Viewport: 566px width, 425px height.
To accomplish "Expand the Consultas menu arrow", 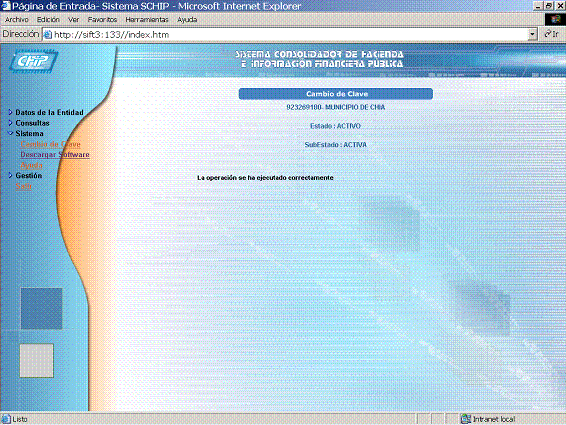I will (x=10, y=123).
